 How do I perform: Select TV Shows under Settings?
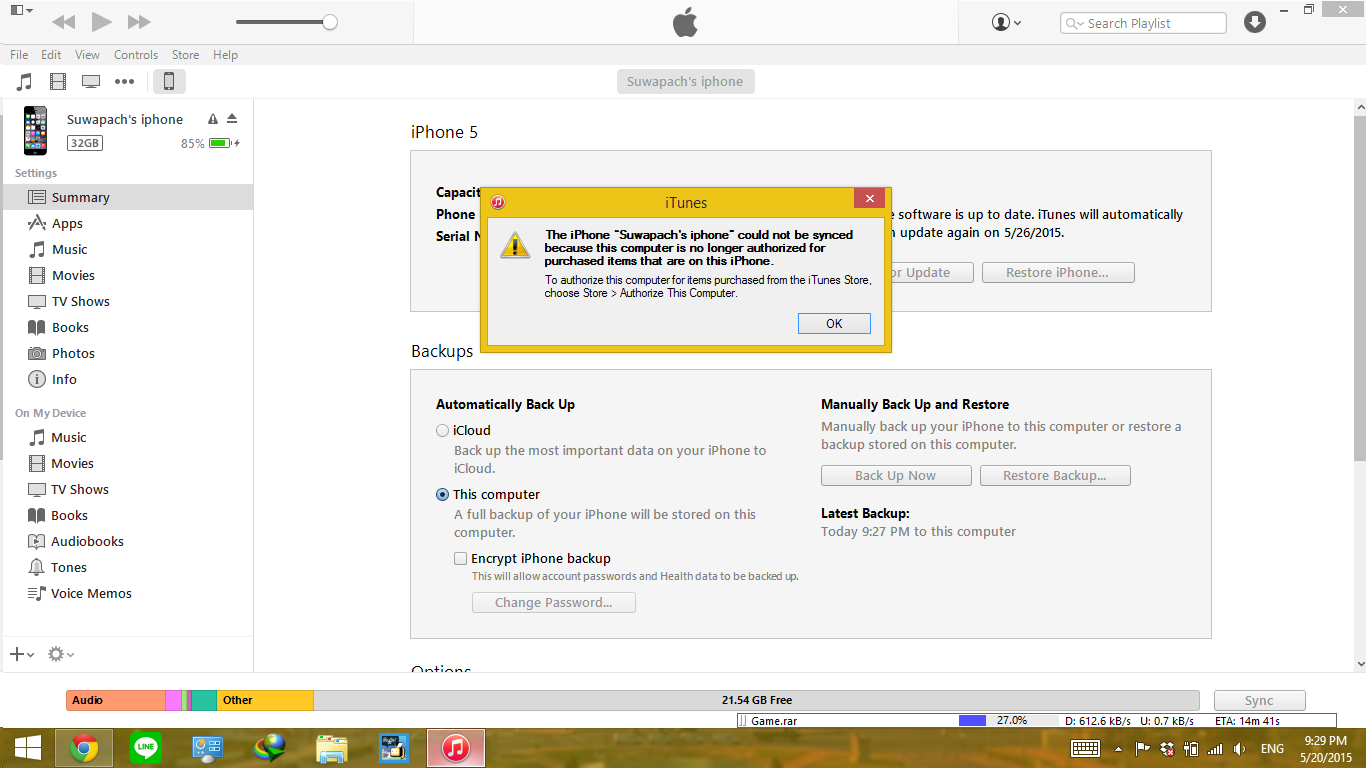(127, 301)
